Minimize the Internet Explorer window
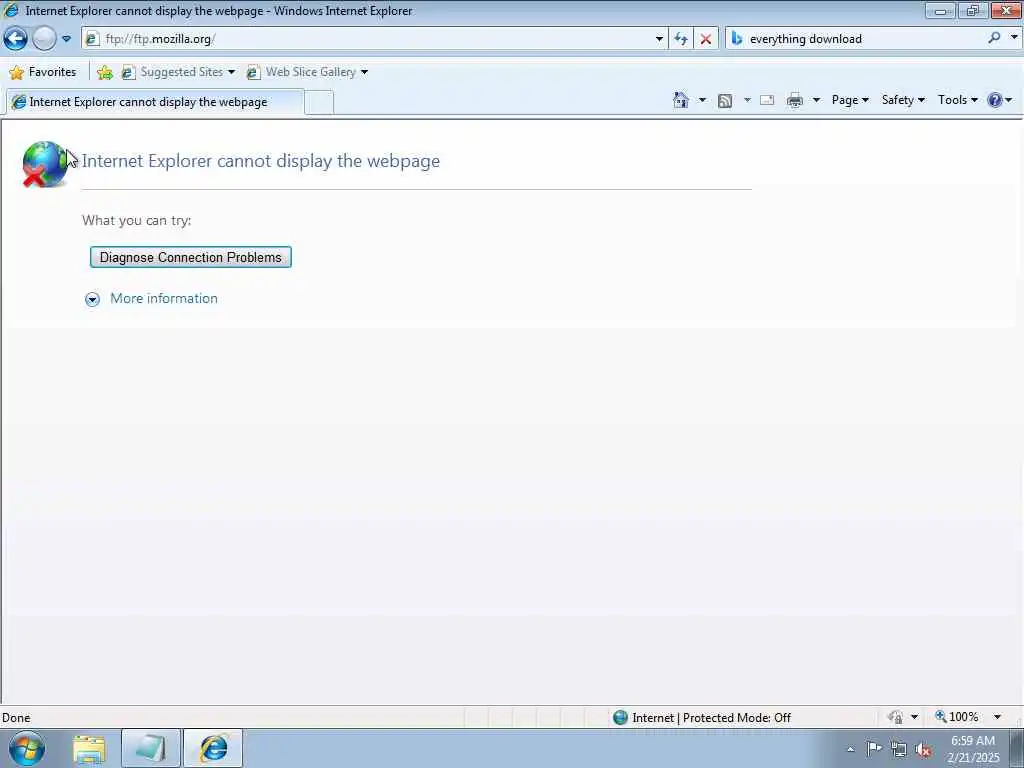Image resolution: width=1024 pixels, height=768 pixels. click(940, 10)
